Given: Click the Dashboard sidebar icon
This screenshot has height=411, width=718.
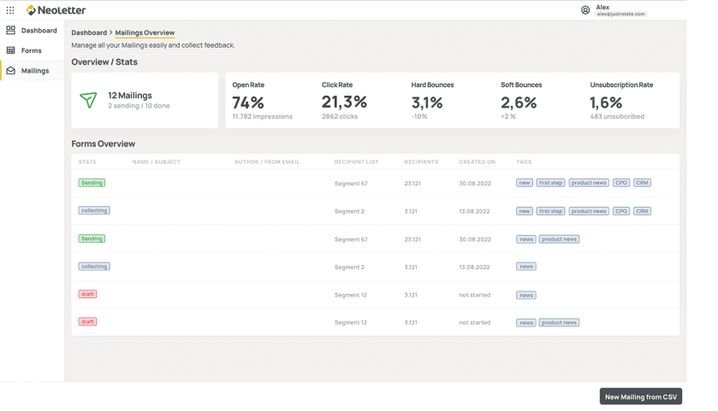Looking at the screenshot, I should [x=11, y=30].
